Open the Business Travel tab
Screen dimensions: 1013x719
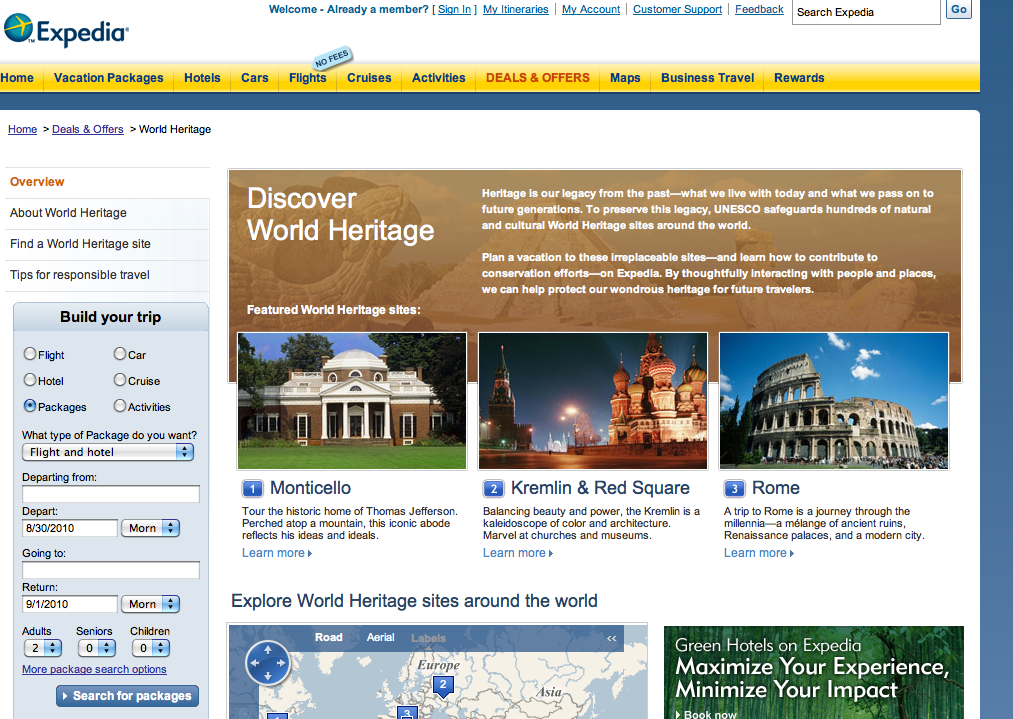tap(707, 78)
